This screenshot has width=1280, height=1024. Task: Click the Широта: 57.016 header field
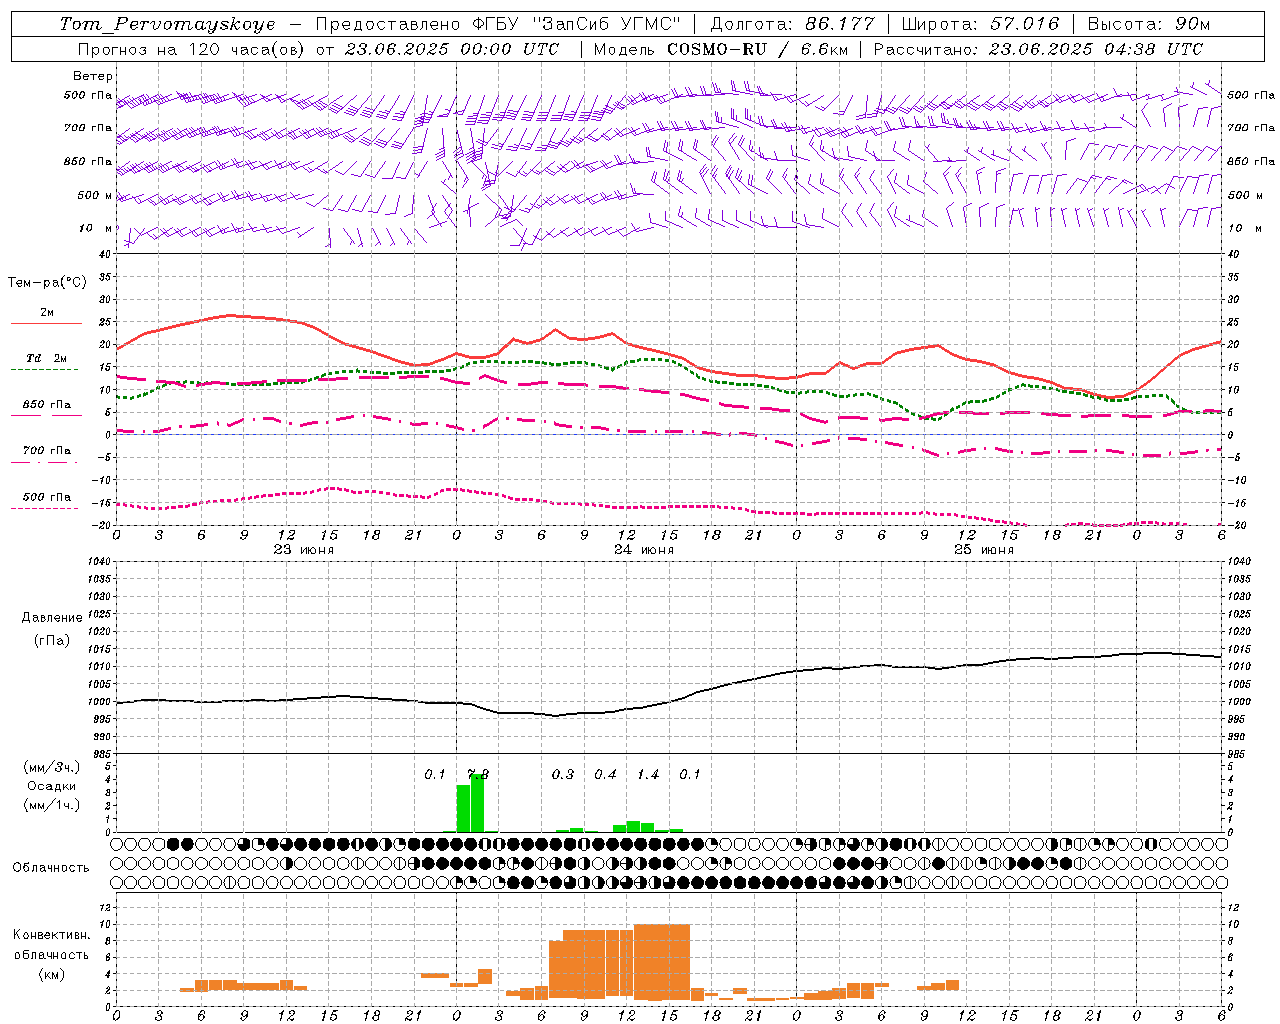pos(980,24)
